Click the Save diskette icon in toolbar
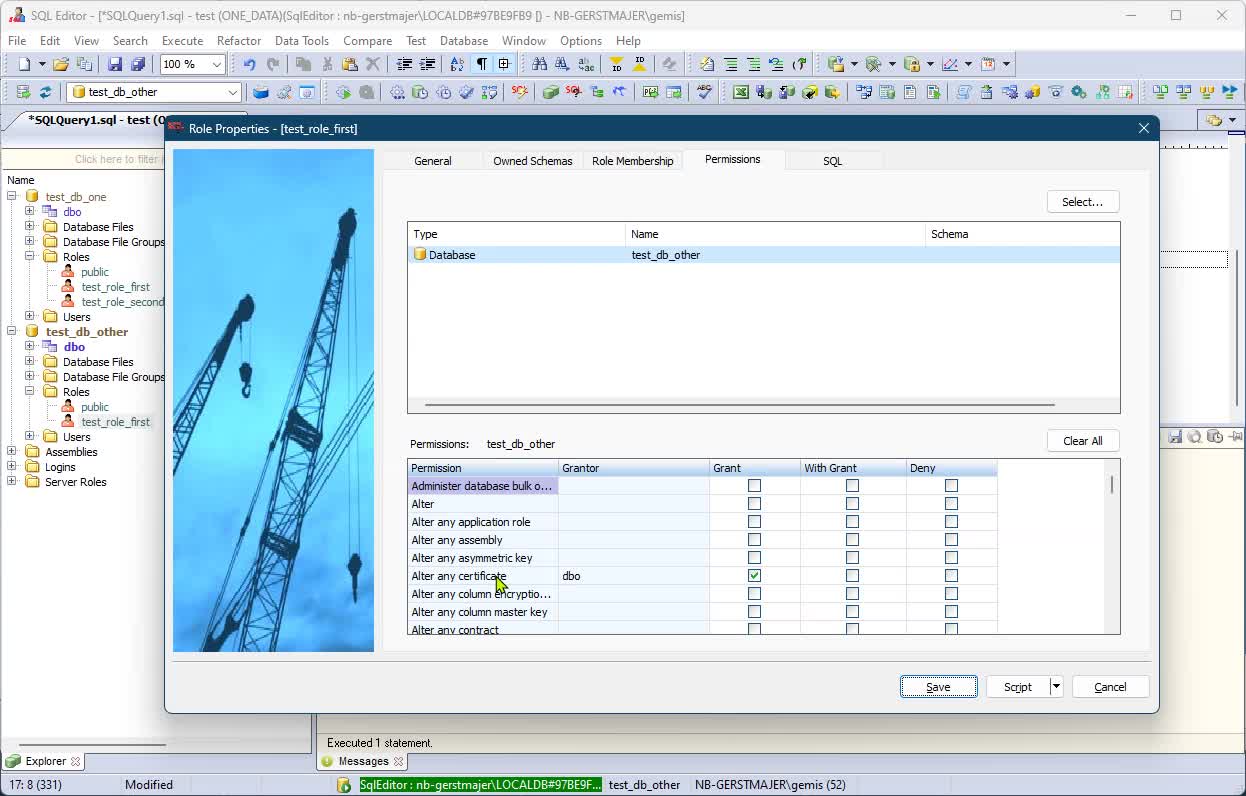This screenshot has width=1246, height=796. click(x=115, y=64)
